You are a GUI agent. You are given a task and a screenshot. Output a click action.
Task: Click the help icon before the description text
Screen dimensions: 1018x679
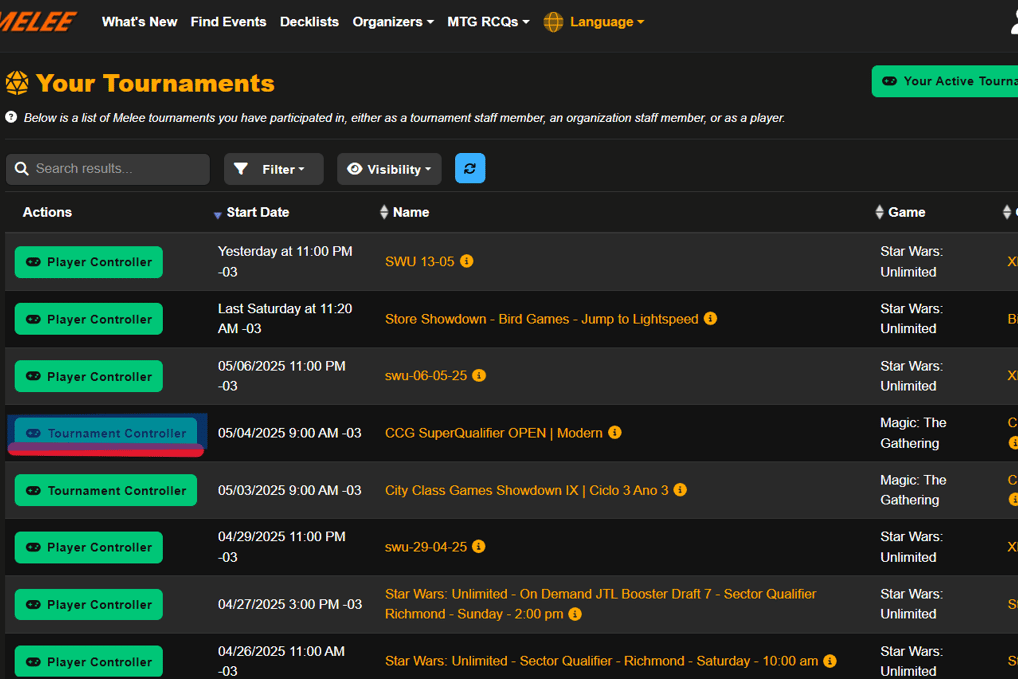point(11,117)
